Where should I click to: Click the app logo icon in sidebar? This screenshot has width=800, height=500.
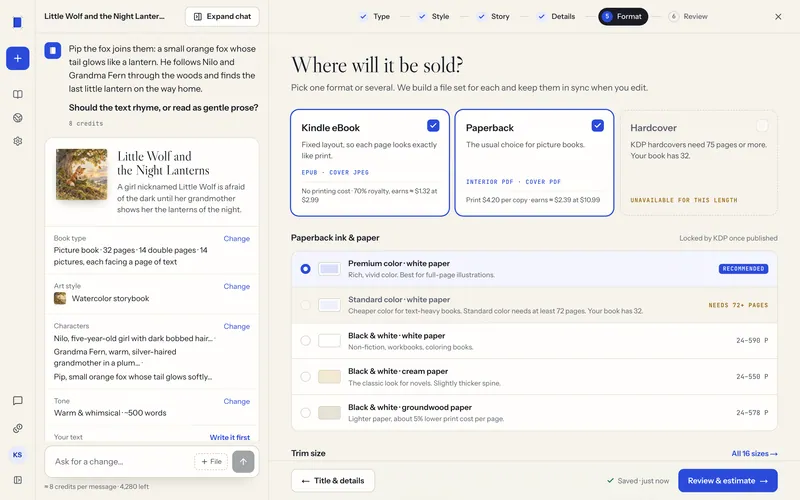tap(17, 22)
